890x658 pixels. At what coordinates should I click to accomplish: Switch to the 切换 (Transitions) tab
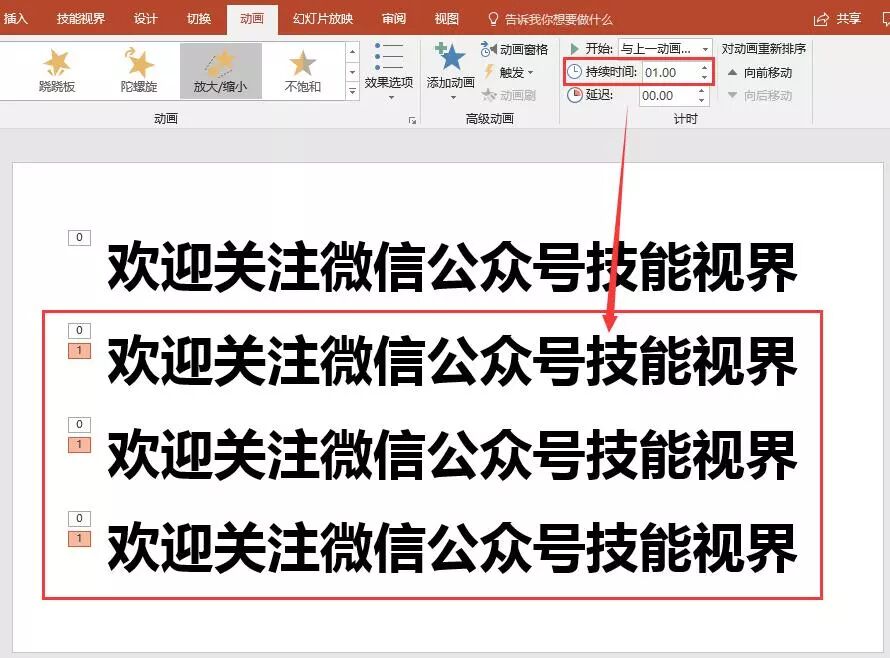click(x=199, y=17)
